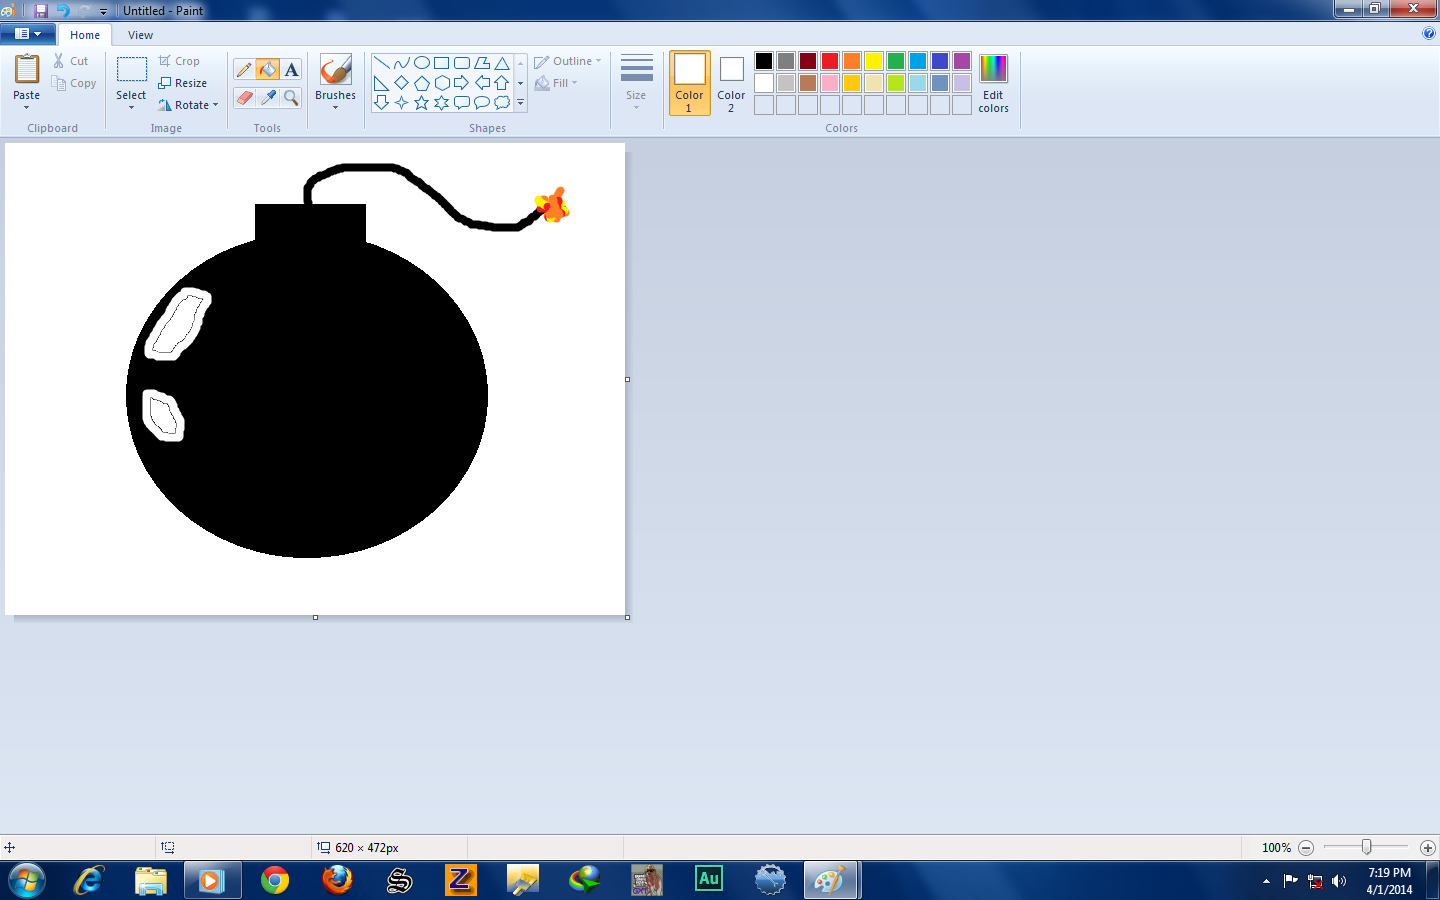Viewport: 1440px width, 900px height.
Task: Open Edit colors dialog
Action: click(x=993, y=83)
